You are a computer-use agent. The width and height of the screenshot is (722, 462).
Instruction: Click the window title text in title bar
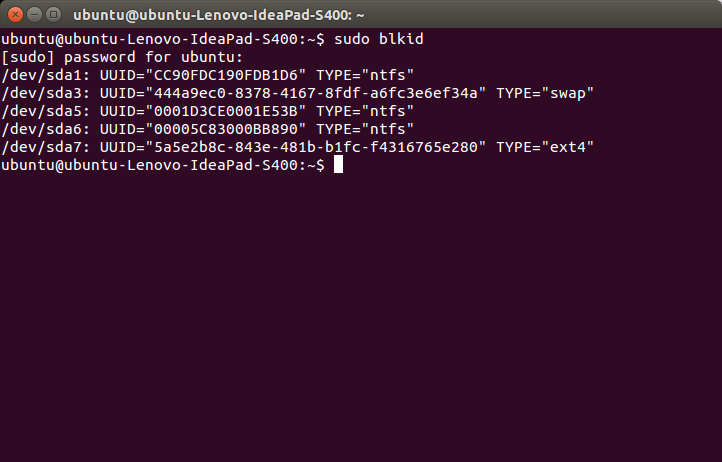pos(219,15)
